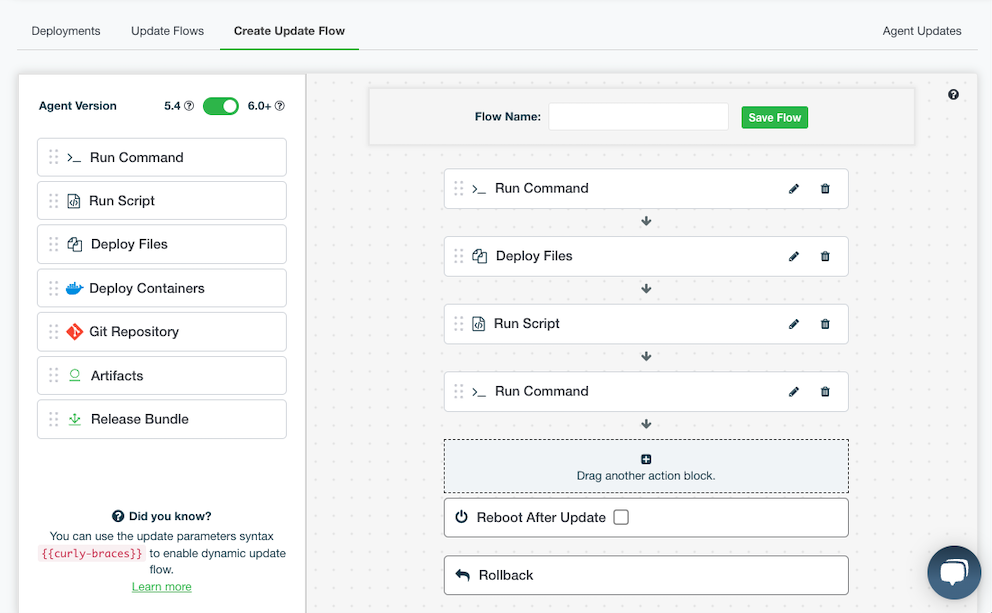The width and height of the screenshot is (992, 613).
Task: Click the Agent Updates link
Action: [921, 31]
